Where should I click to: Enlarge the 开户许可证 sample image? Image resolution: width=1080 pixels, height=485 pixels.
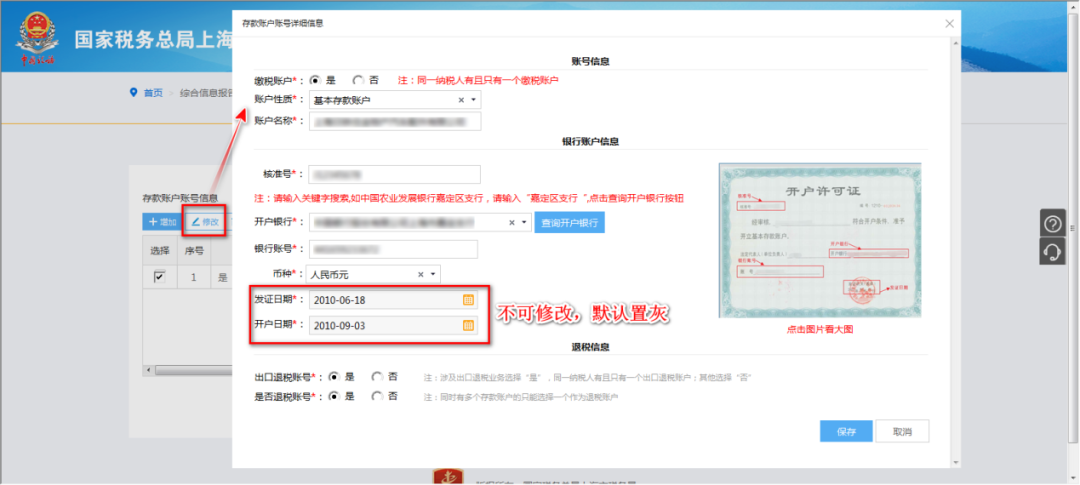click(x=820, y=241)
